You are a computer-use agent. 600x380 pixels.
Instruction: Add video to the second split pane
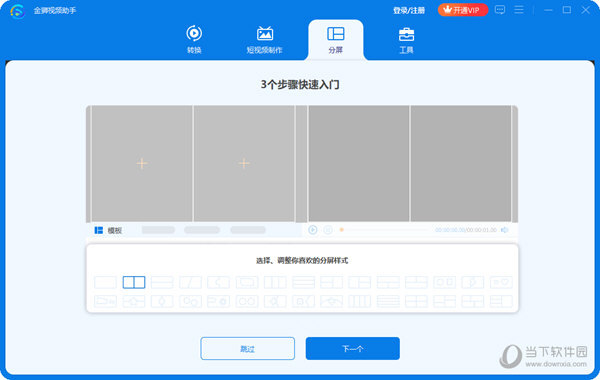[x=244, y=163]
